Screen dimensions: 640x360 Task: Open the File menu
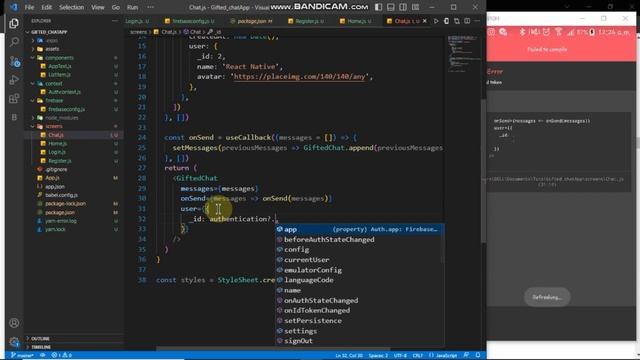click(29, 7)
